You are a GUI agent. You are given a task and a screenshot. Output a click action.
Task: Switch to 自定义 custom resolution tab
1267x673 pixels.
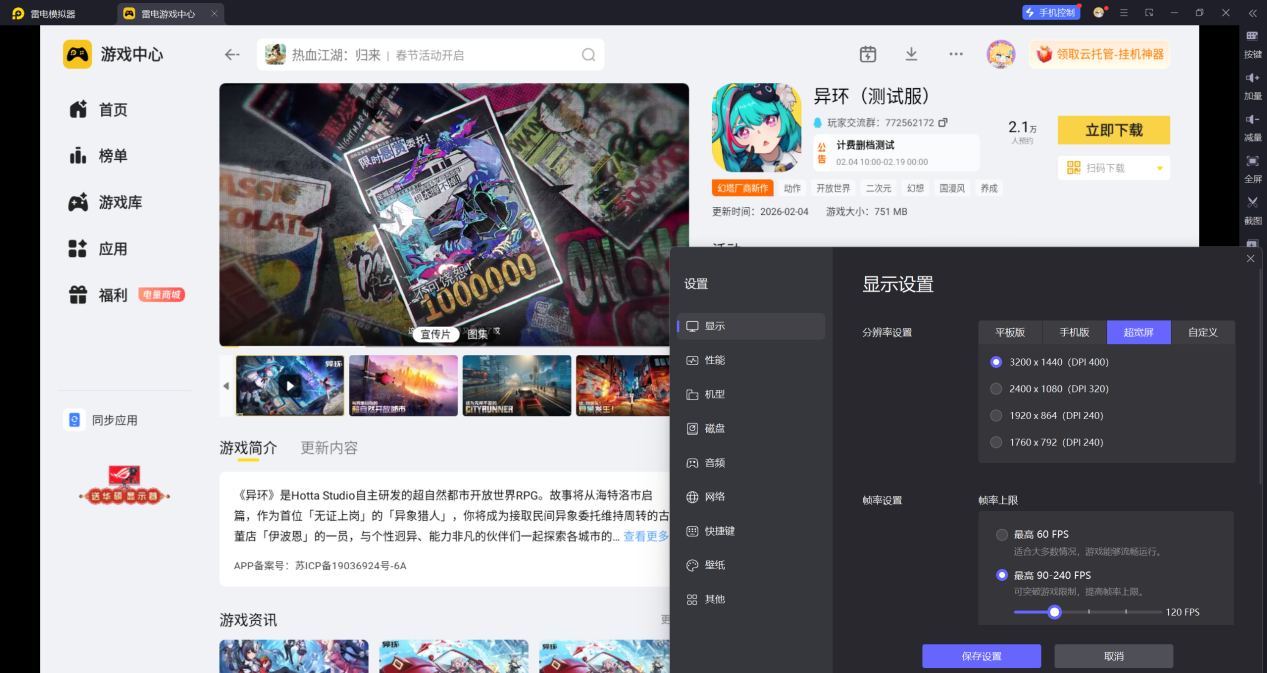tap(1203, 332)
